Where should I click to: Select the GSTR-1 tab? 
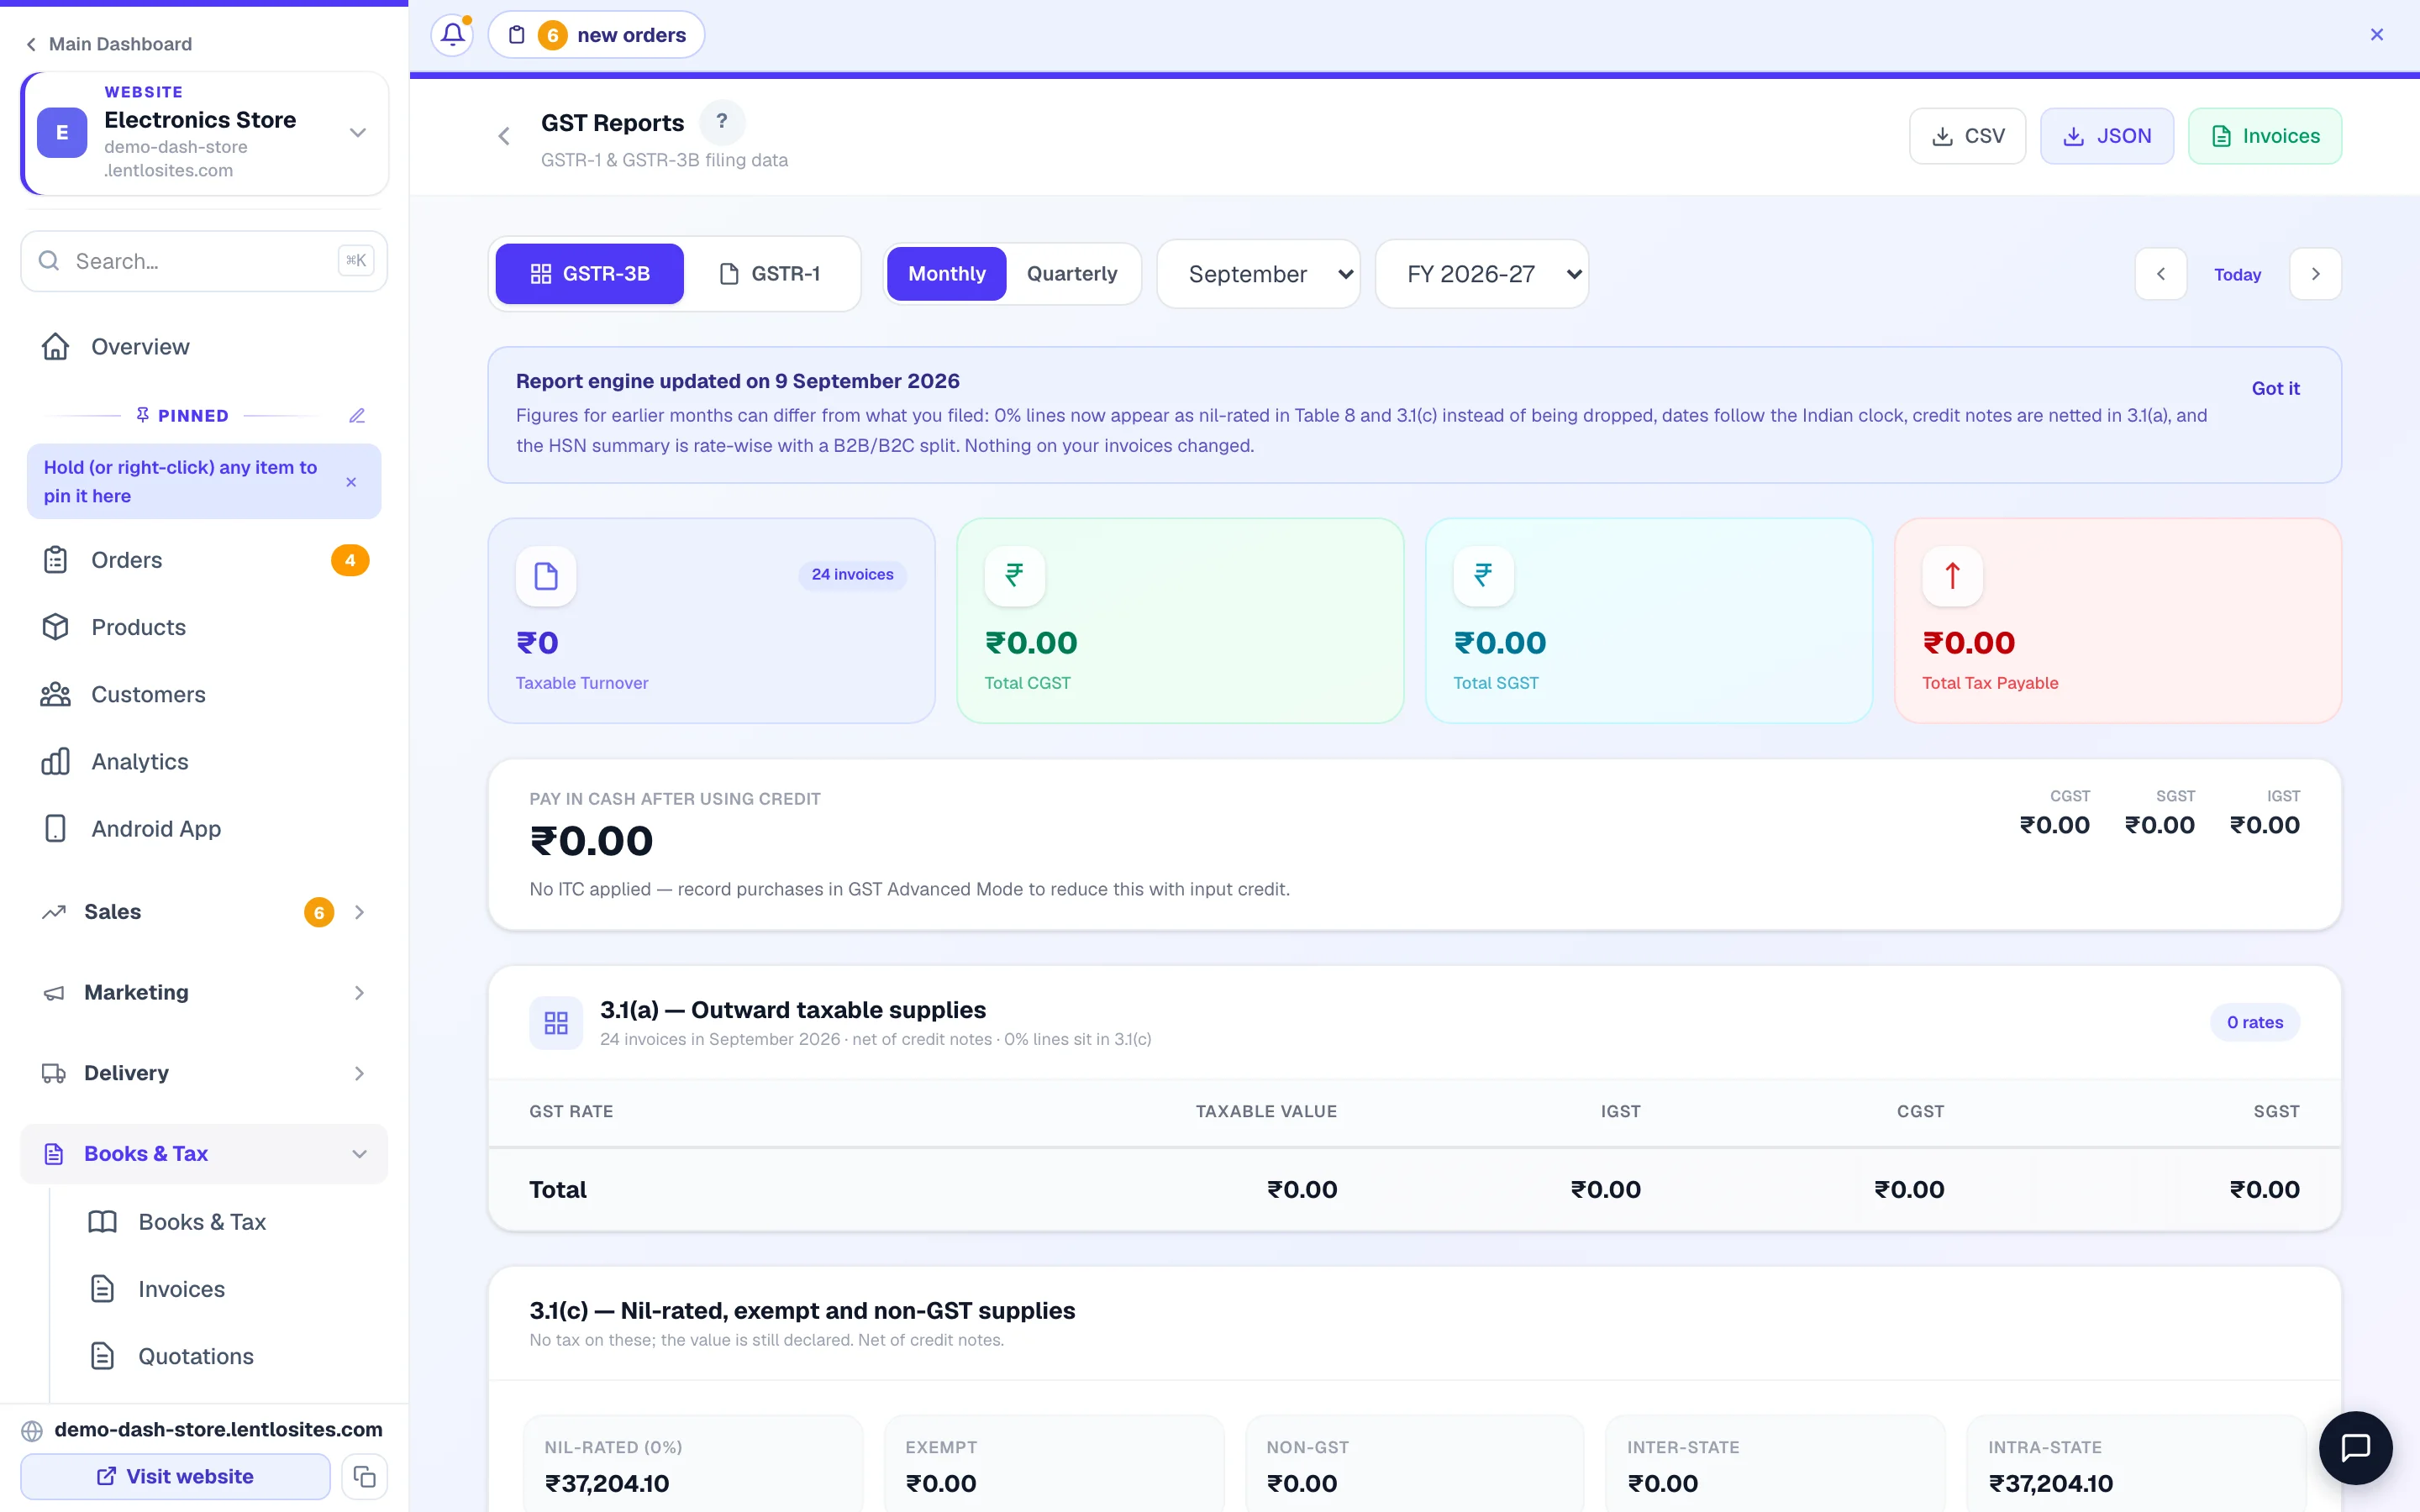pyautogui.click(x=770, y=274)
